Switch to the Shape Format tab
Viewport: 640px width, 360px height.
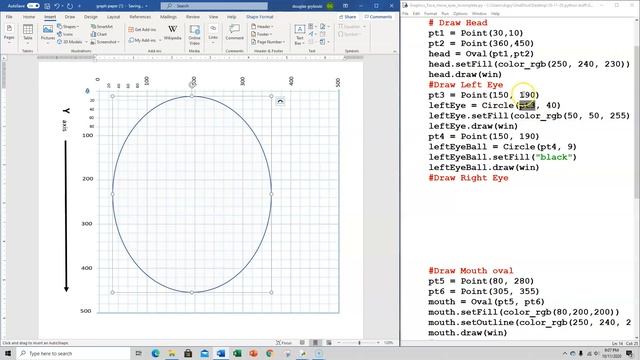pyautogui.click(x=260, y=17)
